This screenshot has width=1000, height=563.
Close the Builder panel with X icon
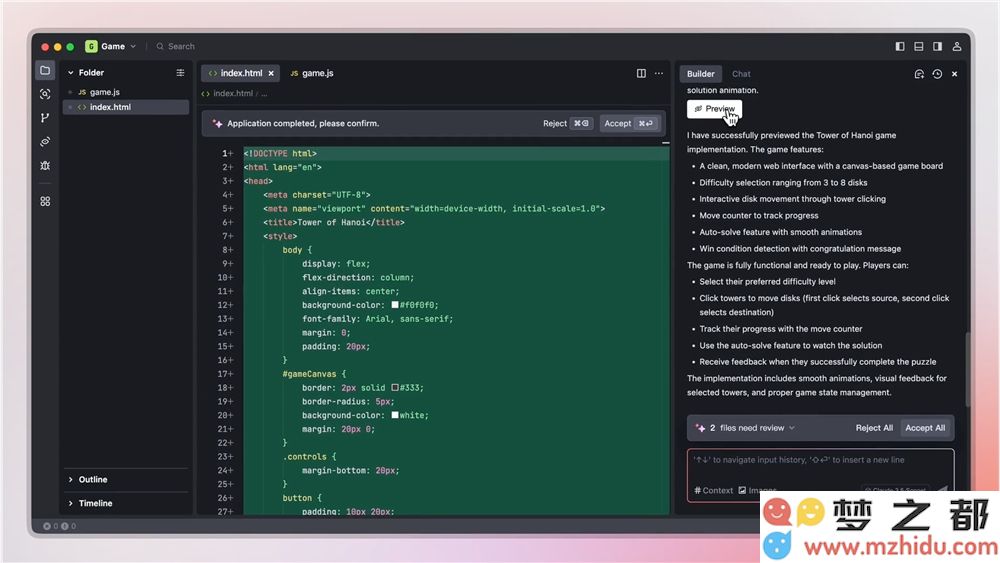coord(955,74)
